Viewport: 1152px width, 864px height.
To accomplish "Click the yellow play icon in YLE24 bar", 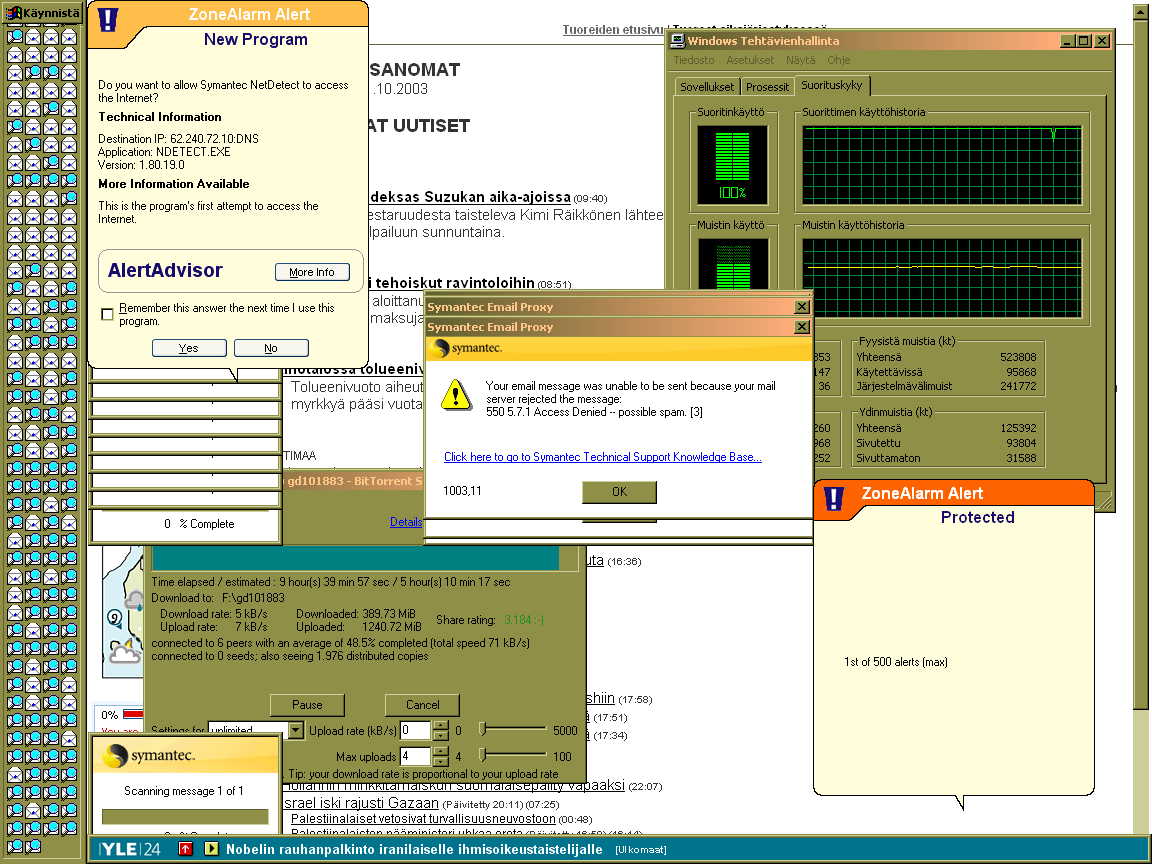I will (212, 849).
